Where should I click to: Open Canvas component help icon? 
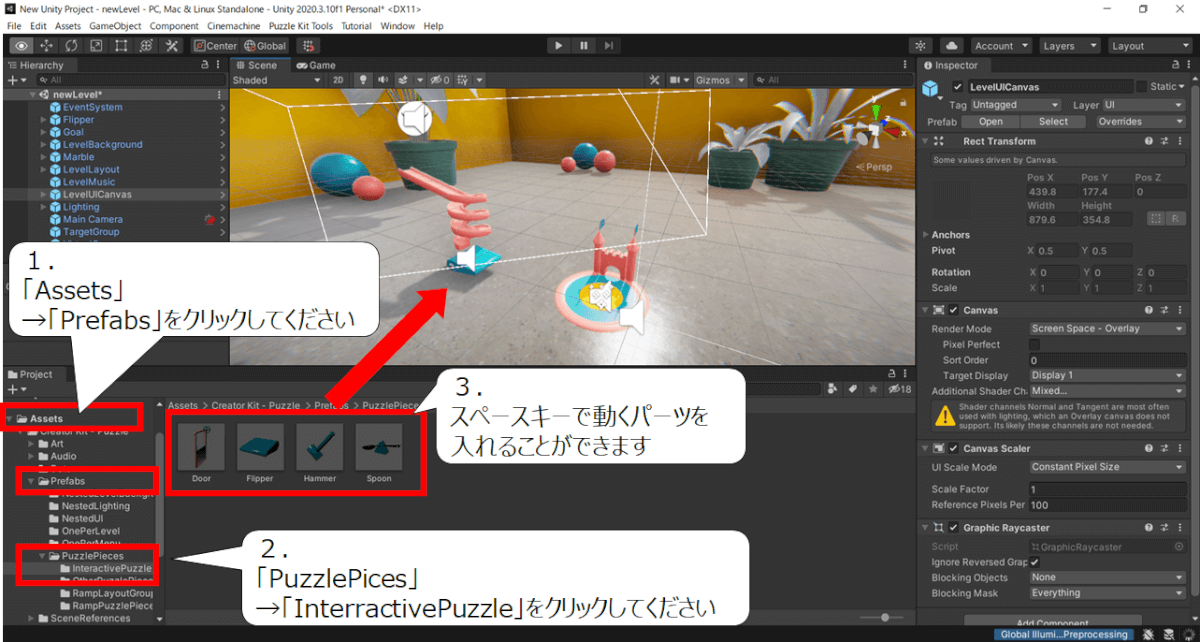tap(1150, 310)
